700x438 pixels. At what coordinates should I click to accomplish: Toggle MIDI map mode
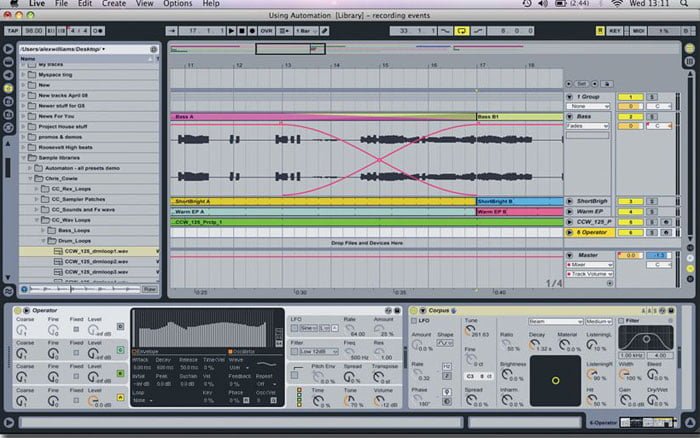point(638,31)
